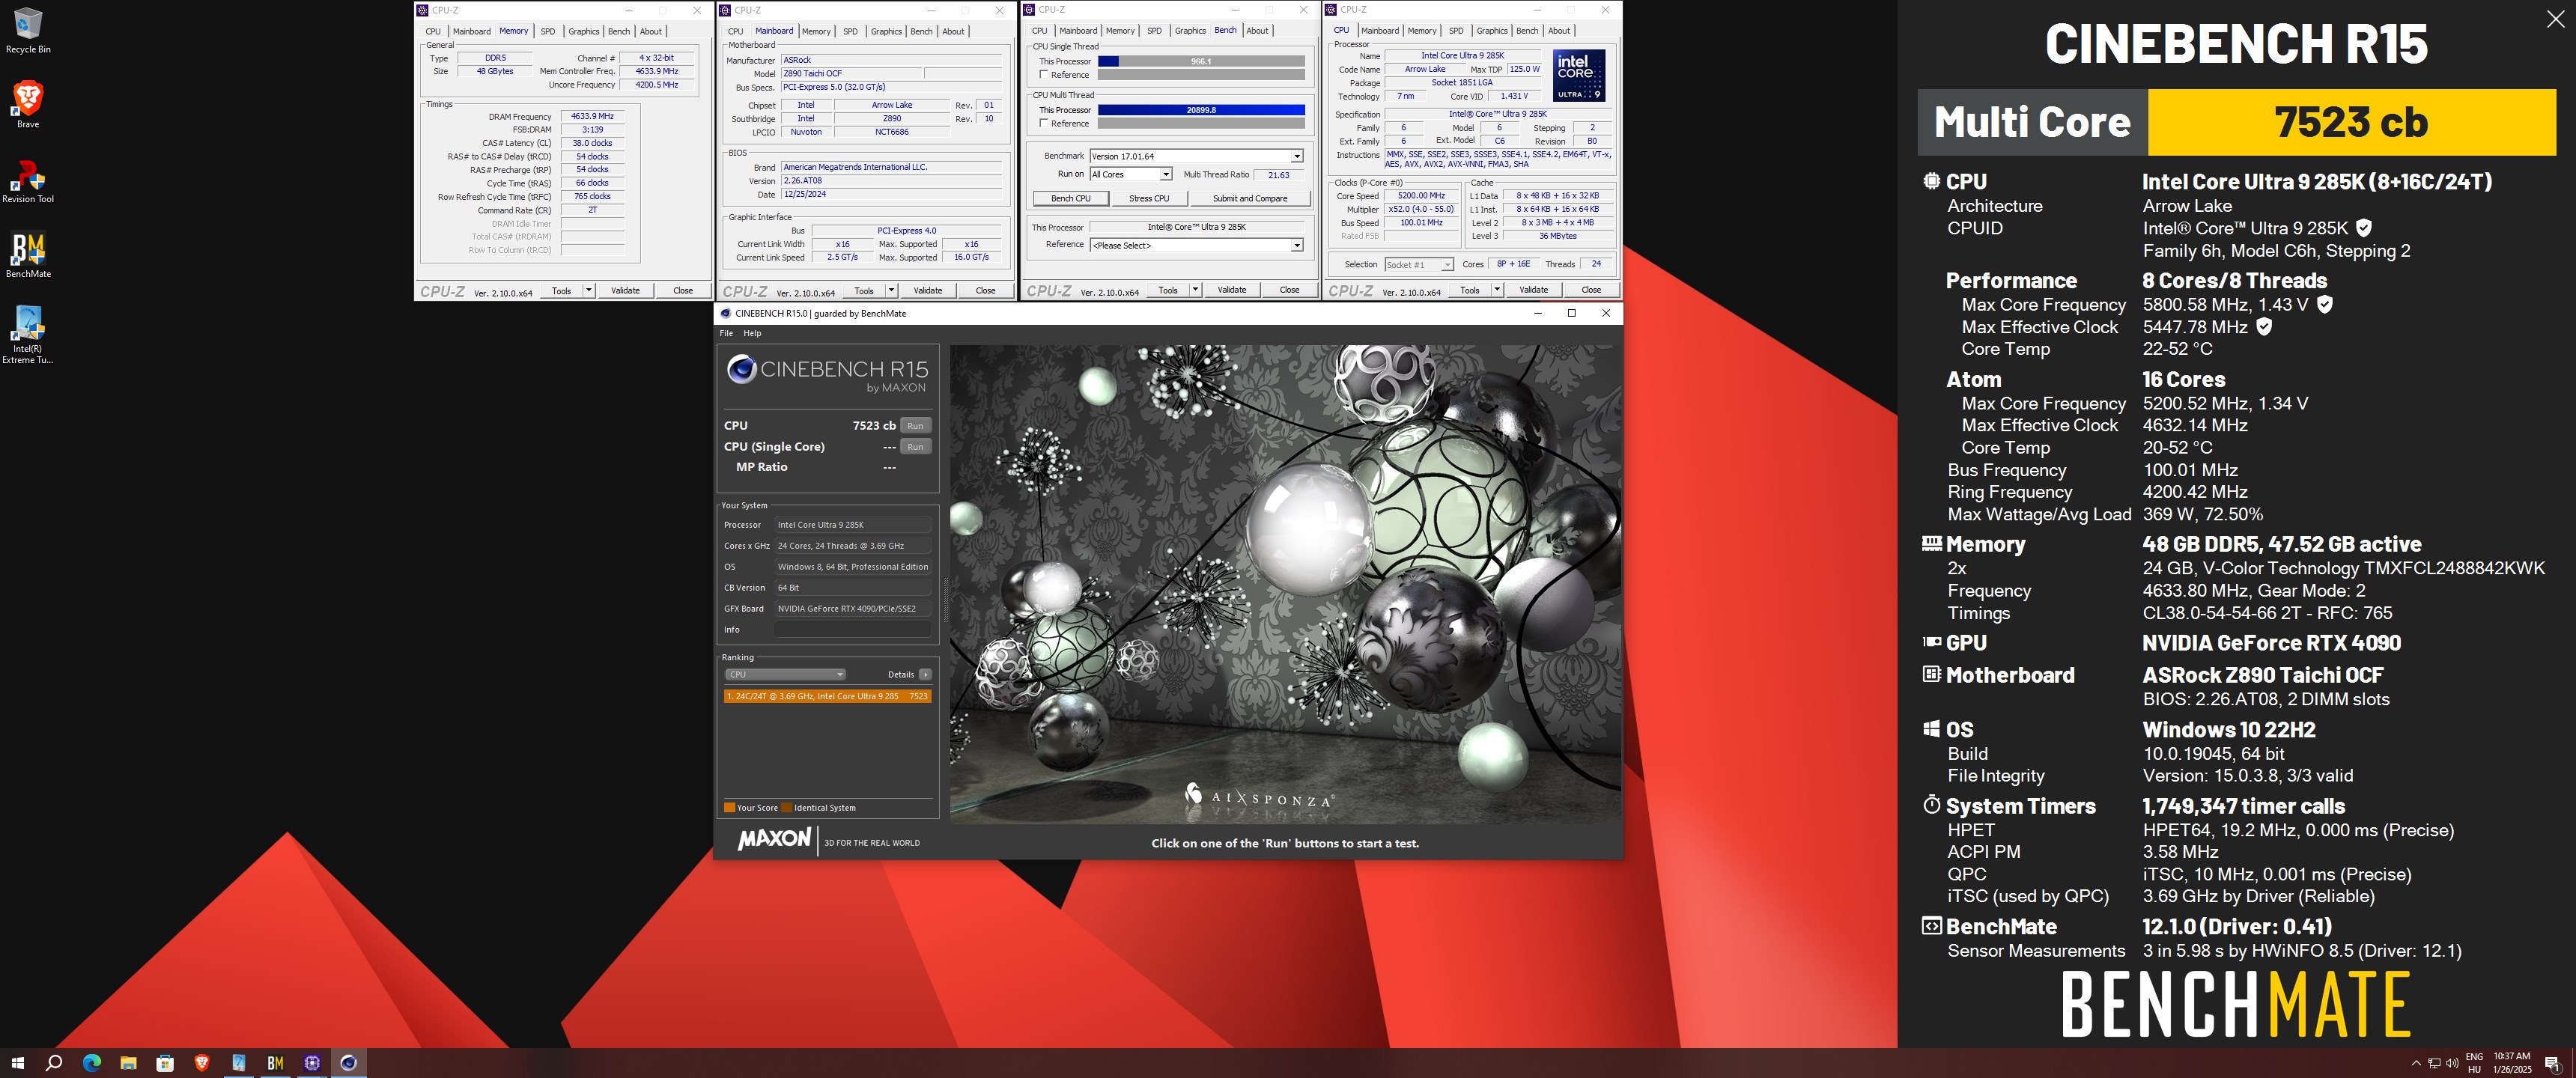2576x1078 pixels.
Task: Open the volume tray icon
Action: pyautogui.click(x=2452, y=1063)
